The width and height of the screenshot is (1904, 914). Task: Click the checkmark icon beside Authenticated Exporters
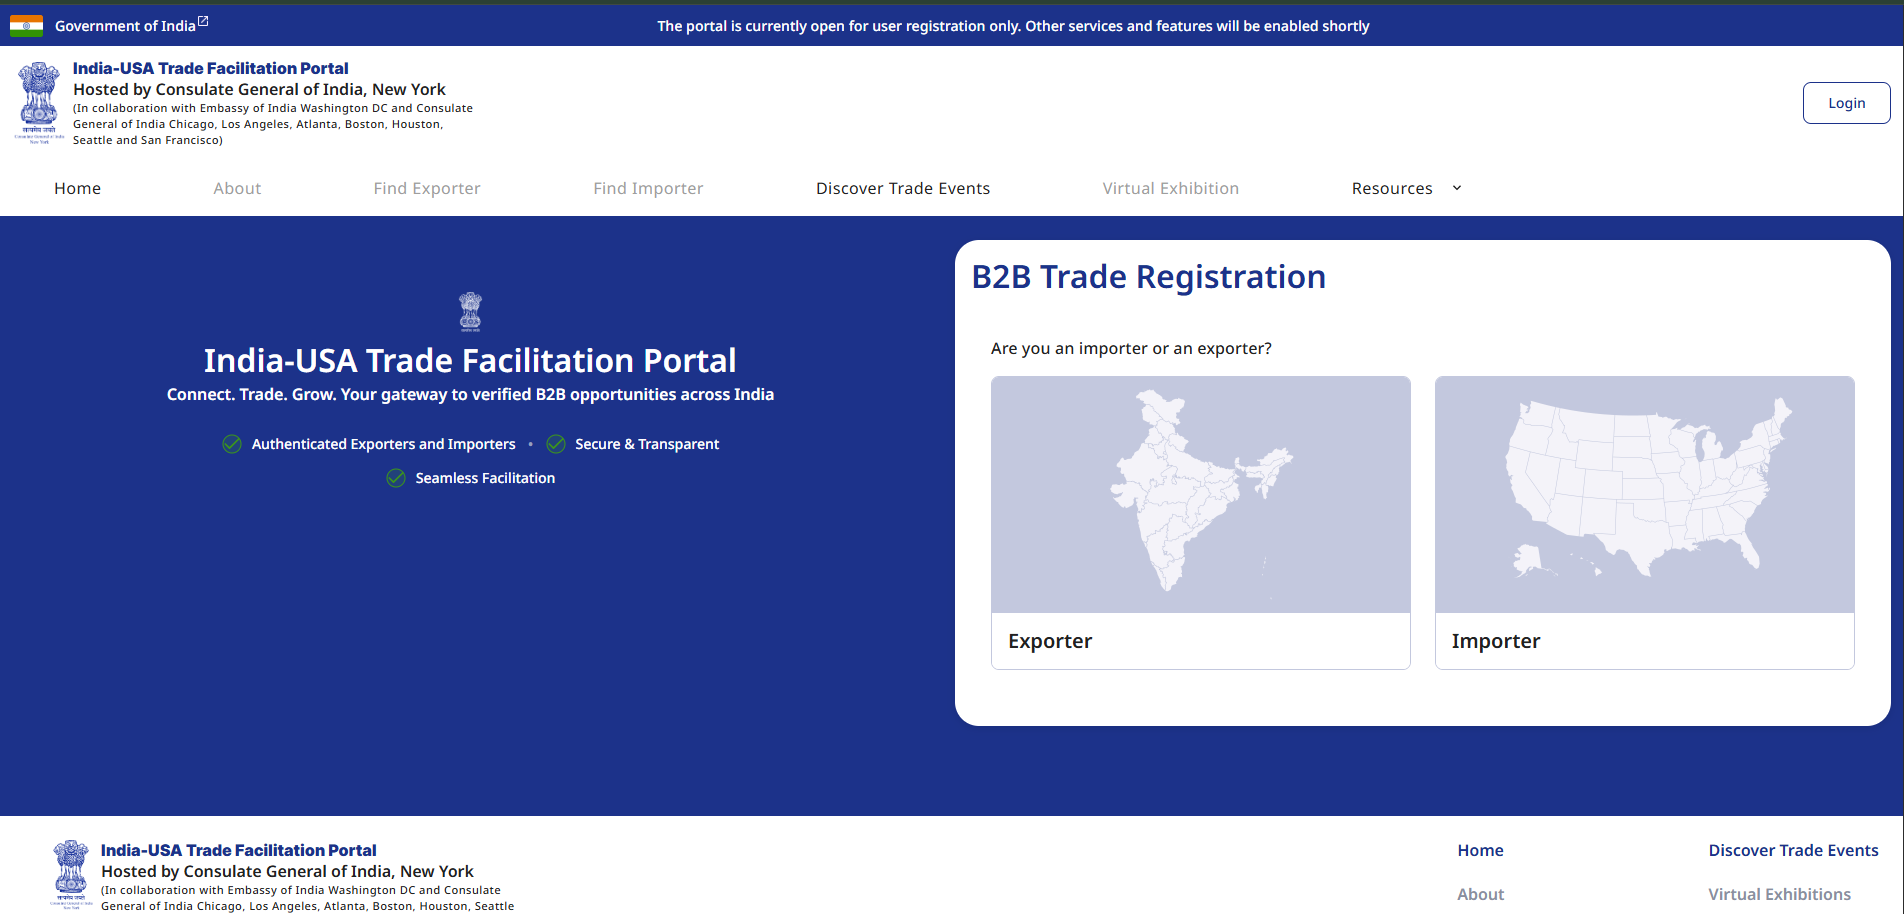click(232, 444)
